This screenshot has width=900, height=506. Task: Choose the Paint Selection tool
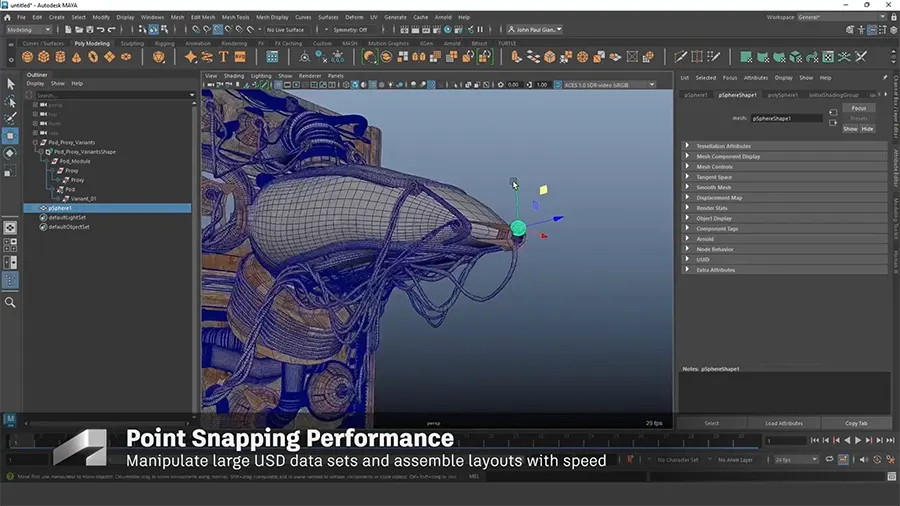point(10,119)
